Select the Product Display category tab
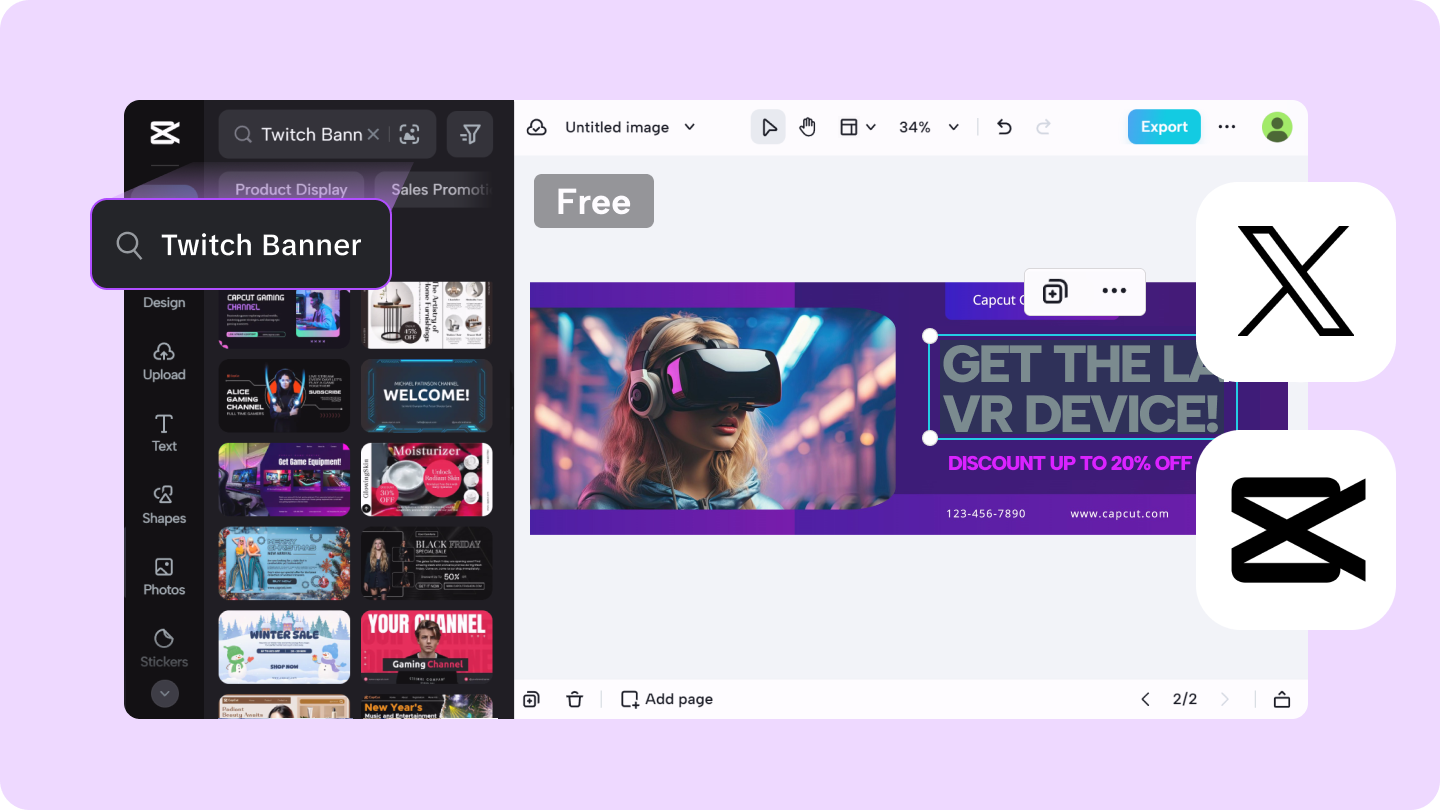Image resolution: width=1440 pixels, height=810 pixels. 291,189
